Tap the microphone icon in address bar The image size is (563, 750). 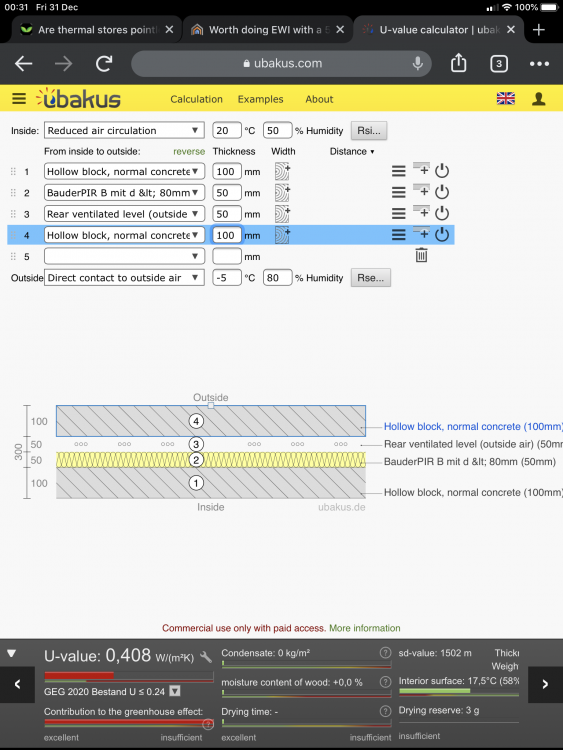click(418, 63)
